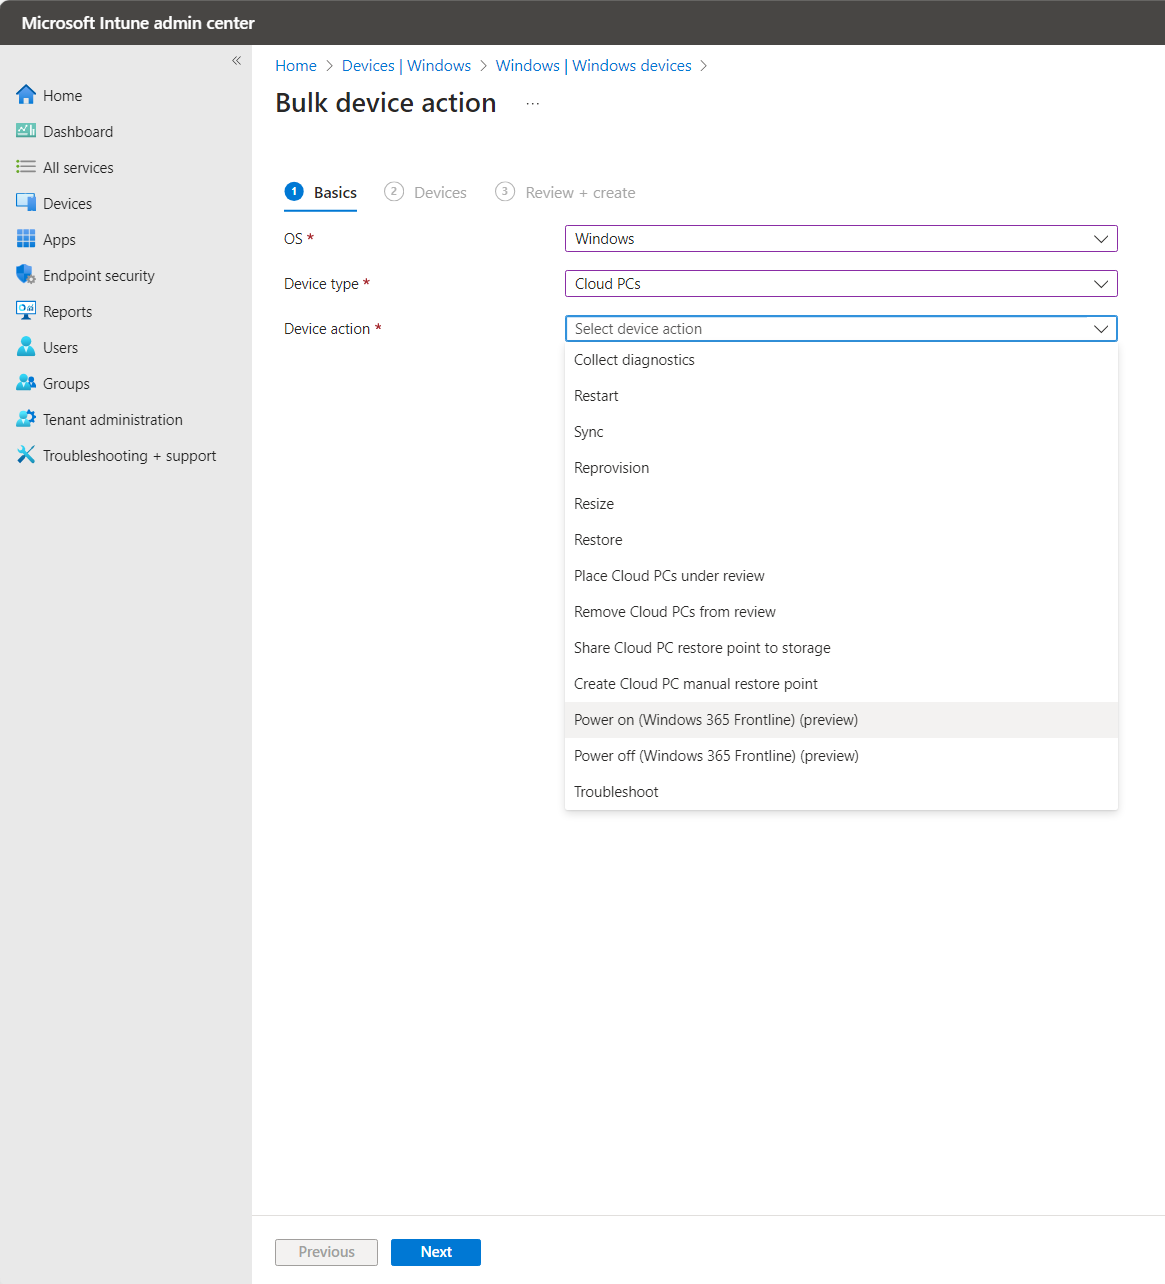The image size is (1165, 1284).
Task: Click the Previous button
Action: click(326, 1252)
